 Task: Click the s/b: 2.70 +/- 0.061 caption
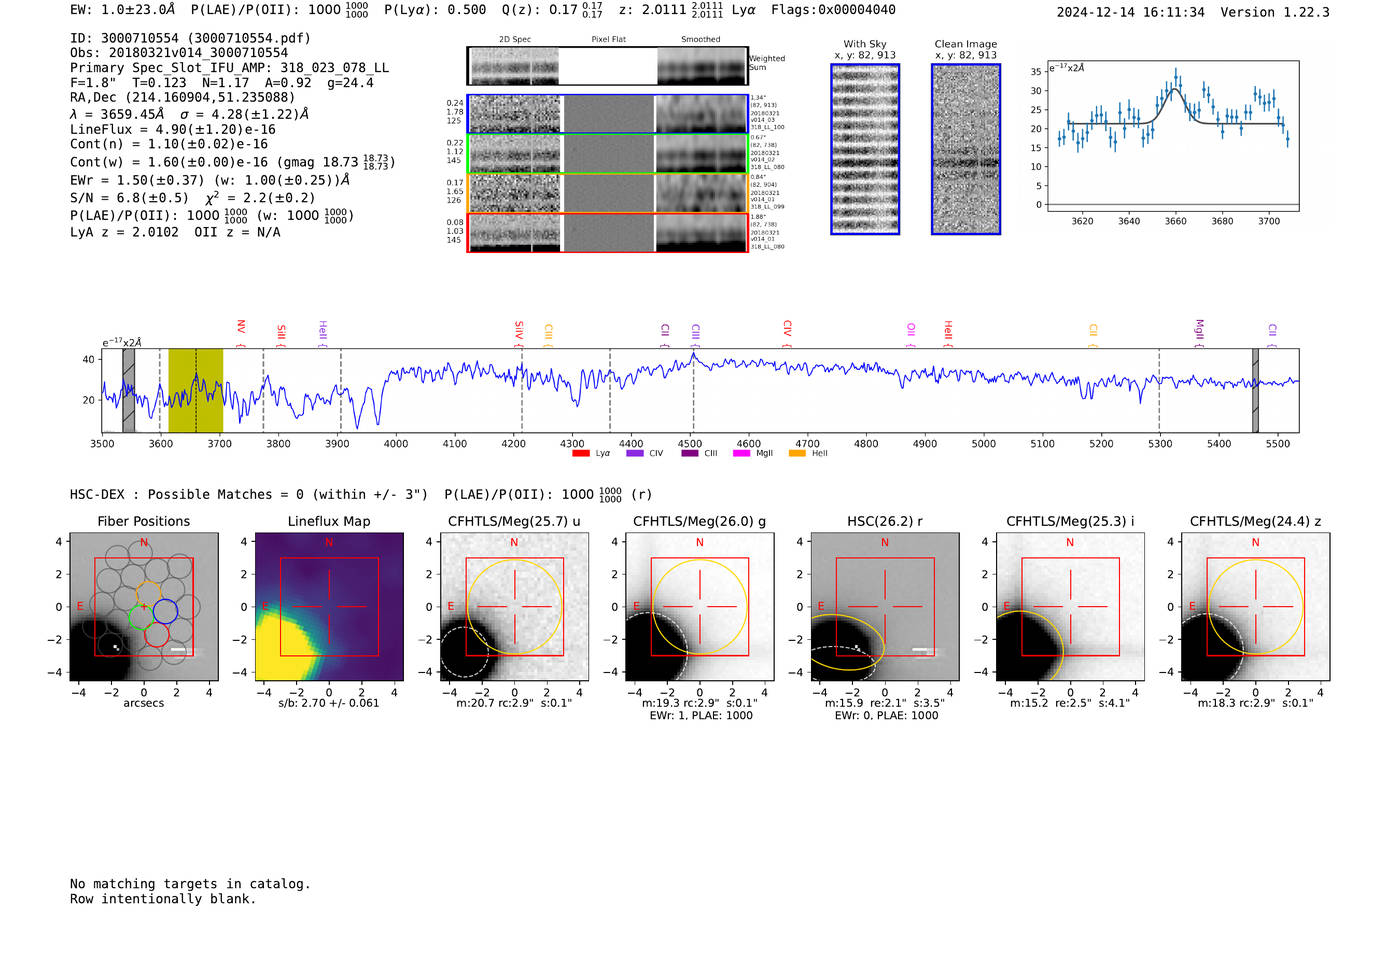(x=329, y=703)
